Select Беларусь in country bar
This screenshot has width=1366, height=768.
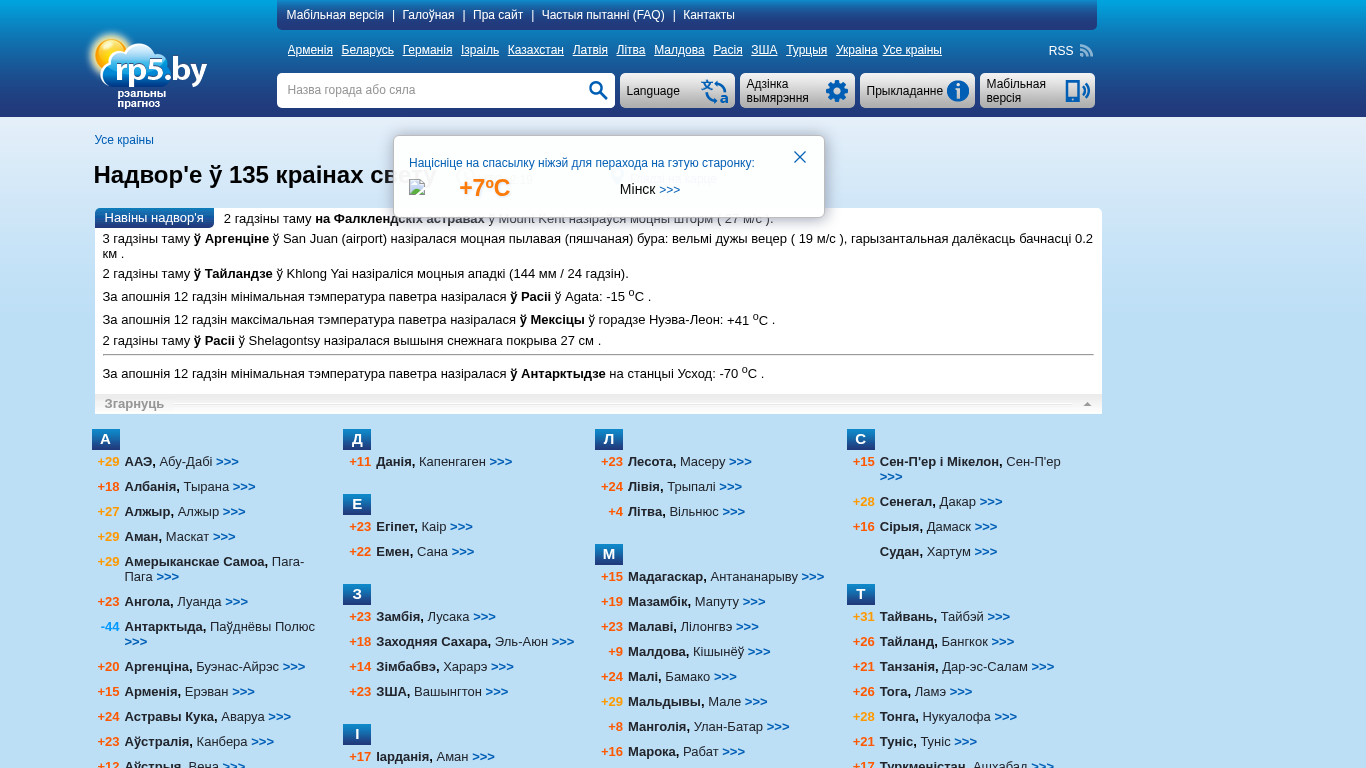tap(368, 50)
